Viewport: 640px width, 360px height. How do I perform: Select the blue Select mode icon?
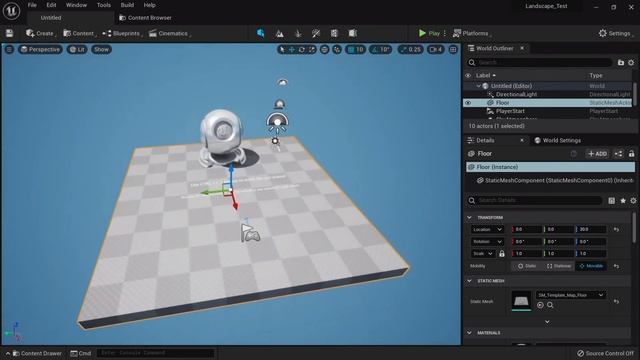pos(260,33)
